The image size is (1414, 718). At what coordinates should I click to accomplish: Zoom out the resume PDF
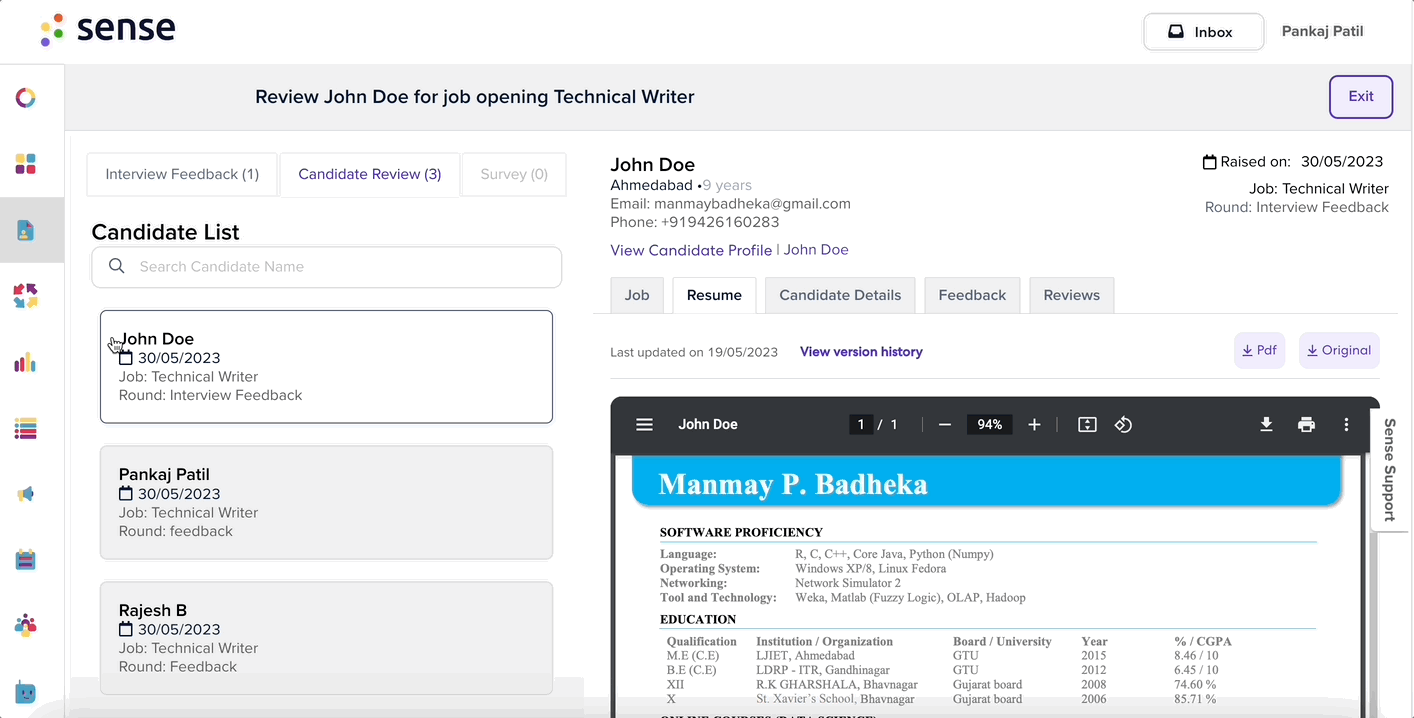point(945,425)
